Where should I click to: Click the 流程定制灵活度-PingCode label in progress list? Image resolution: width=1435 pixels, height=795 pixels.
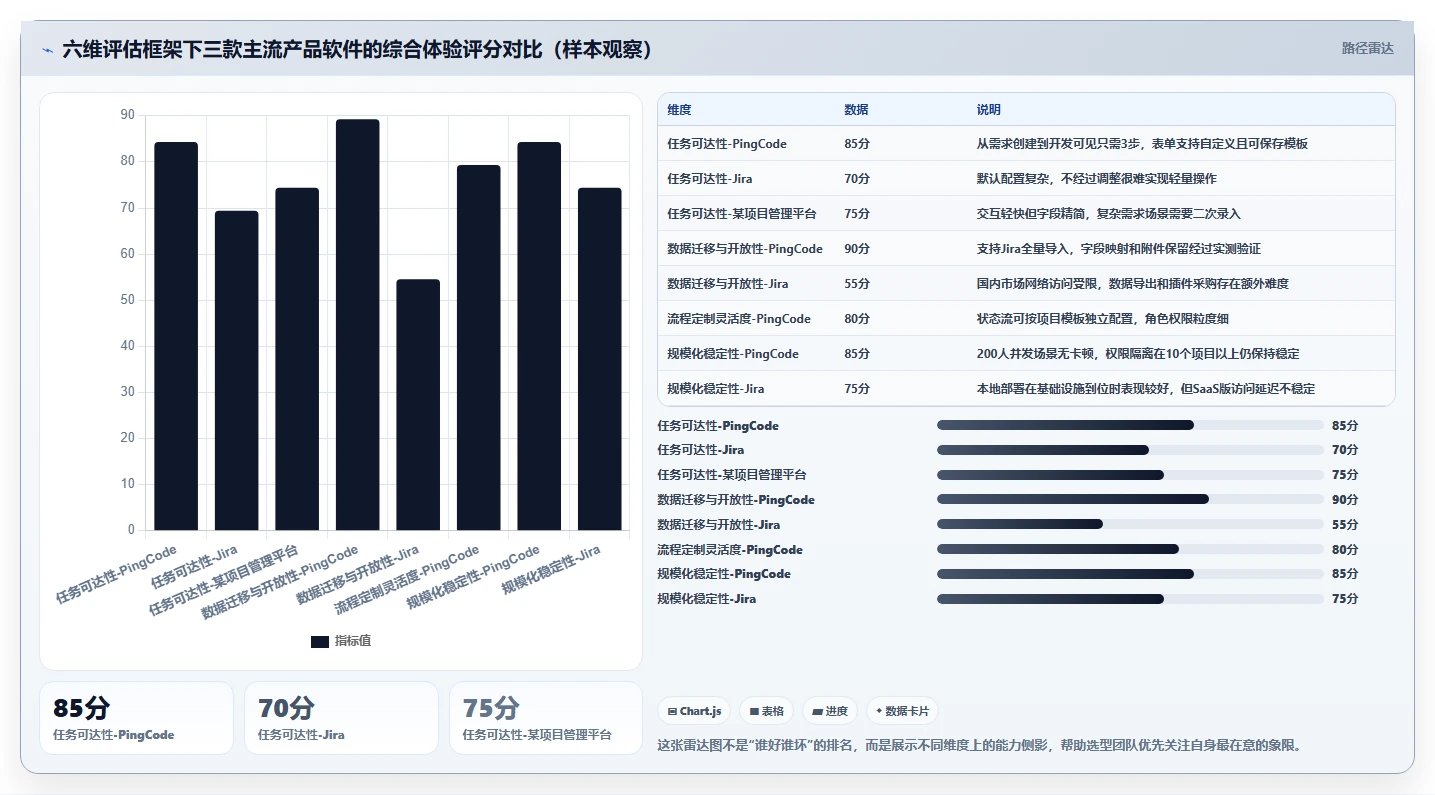730,550
